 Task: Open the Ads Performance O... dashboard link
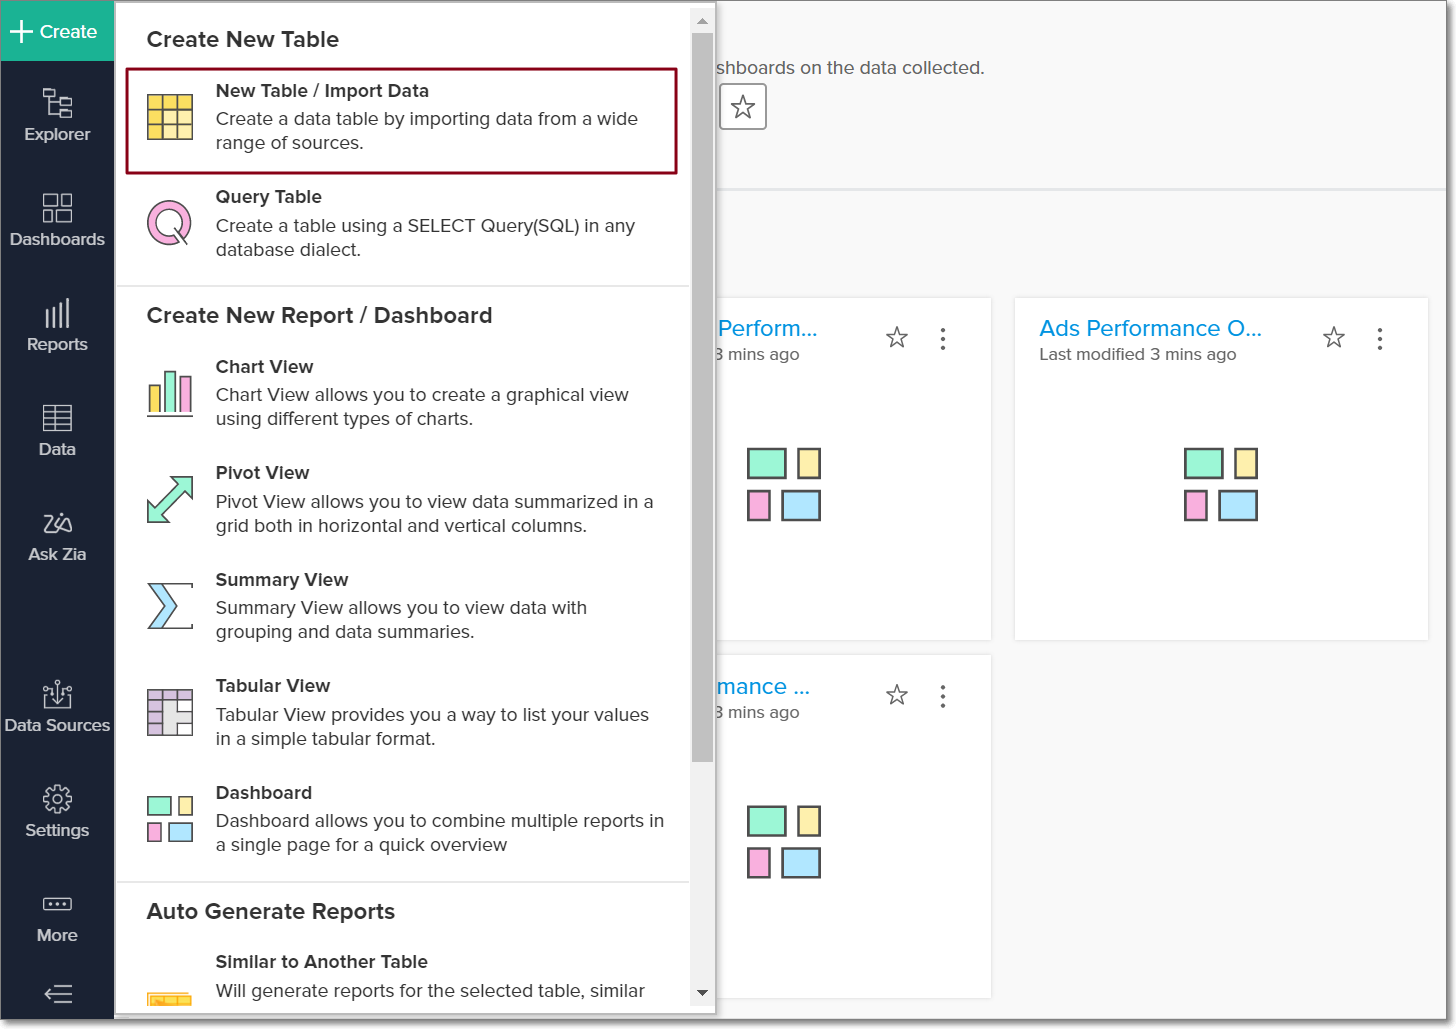tap(1150, 328)
